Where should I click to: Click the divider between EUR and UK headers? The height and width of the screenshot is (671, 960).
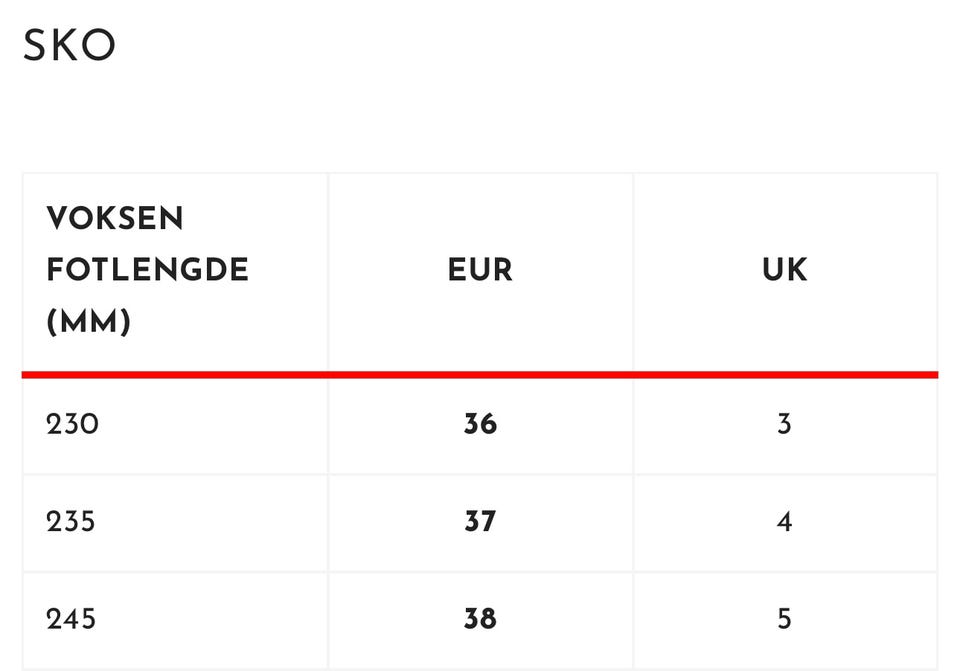(x=633, y=270)
